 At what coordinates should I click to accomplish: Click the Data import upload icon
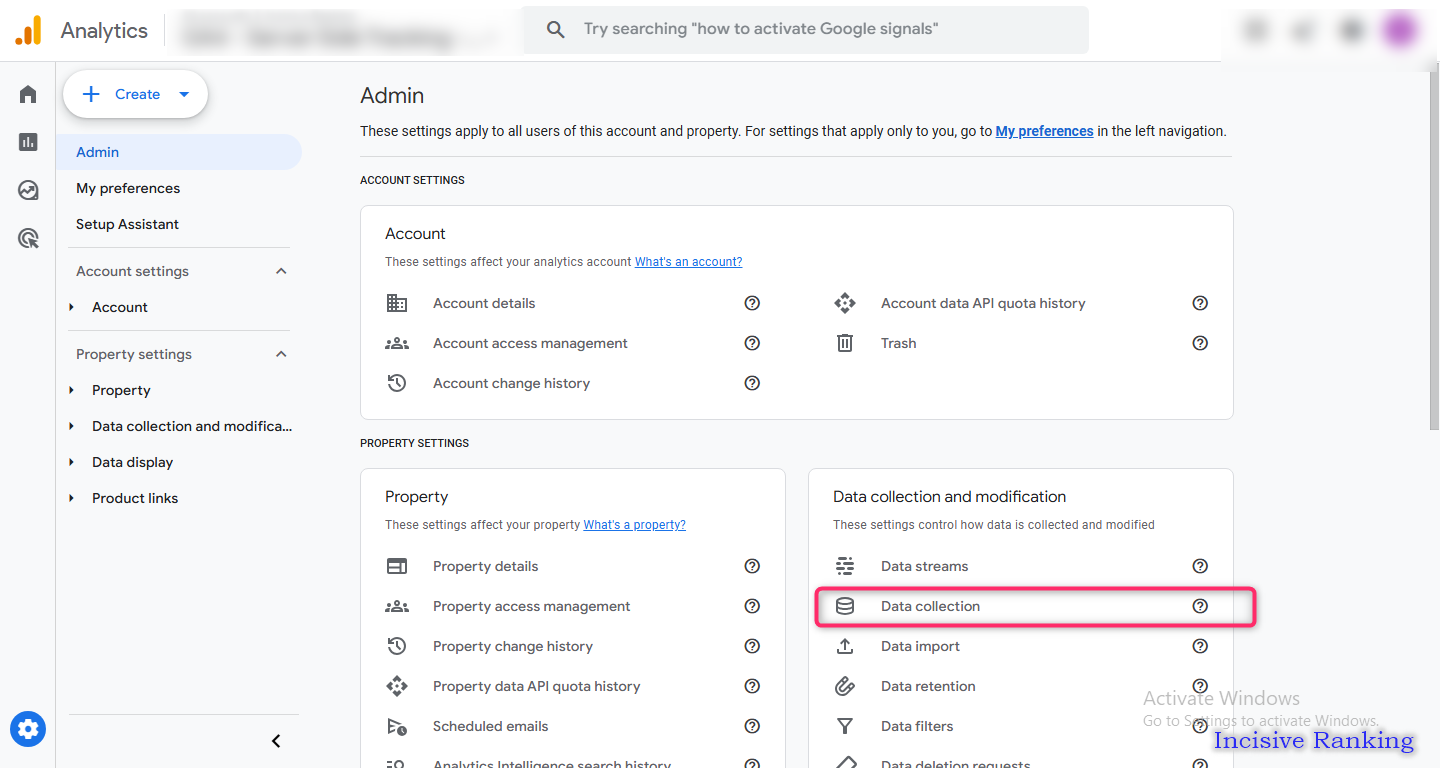845,646
